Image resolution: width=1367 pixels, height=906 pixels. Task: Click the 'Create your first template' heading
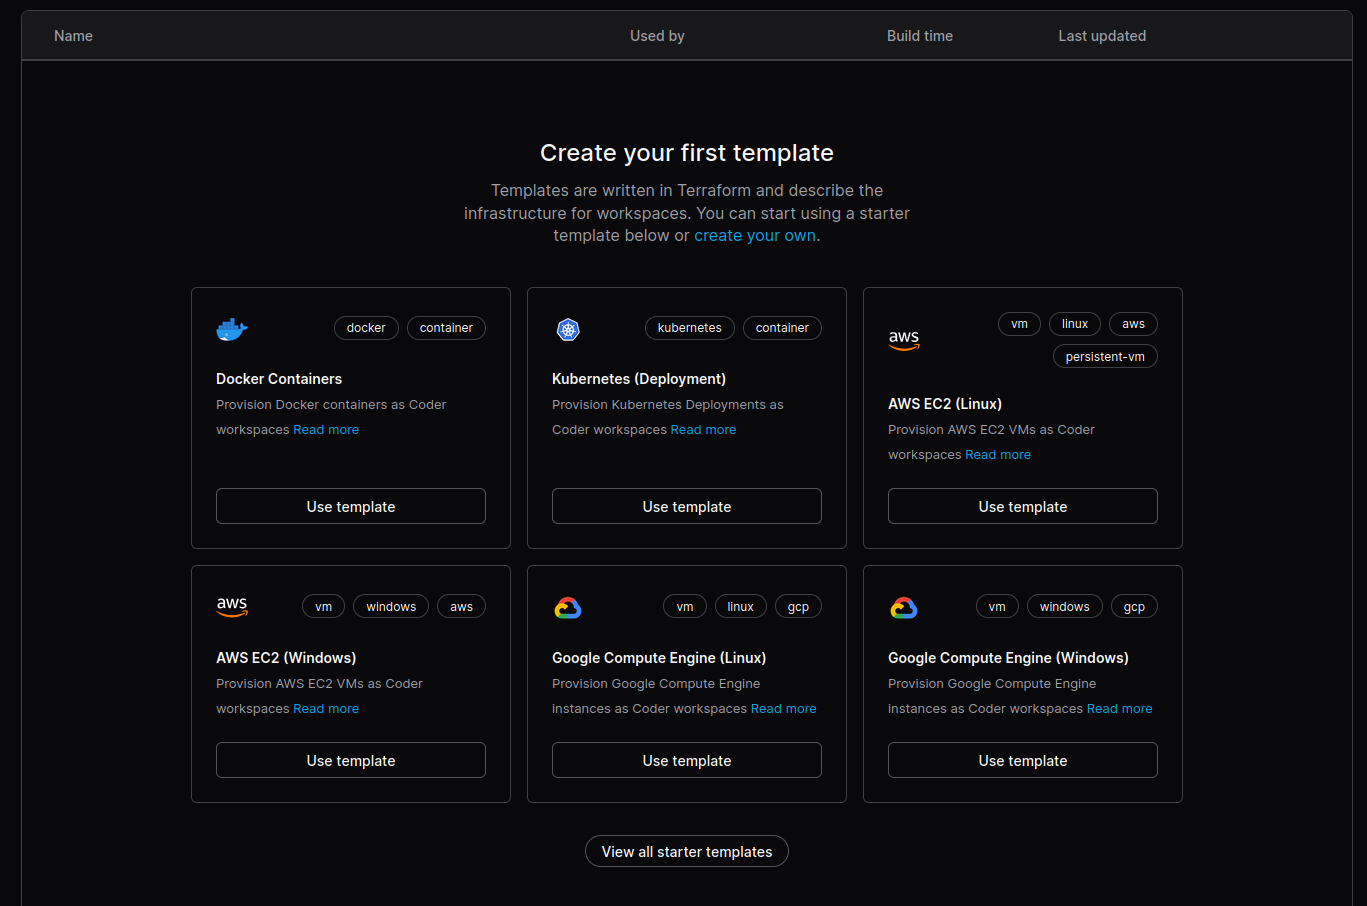pyautogui.click(x=687, y=152)
